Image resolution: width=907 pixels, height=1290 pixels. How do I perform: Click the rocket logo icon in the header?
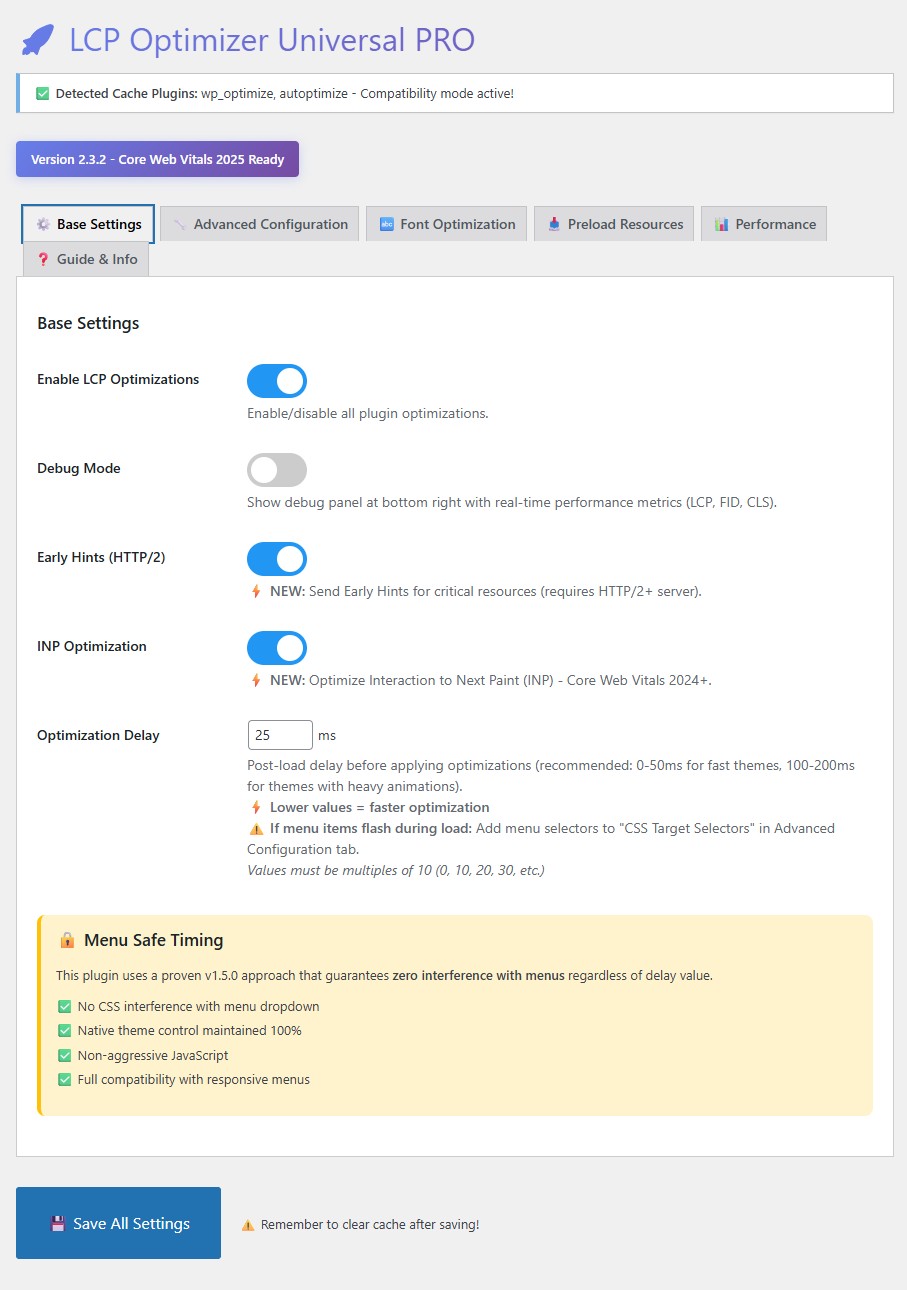click(37, 41)
